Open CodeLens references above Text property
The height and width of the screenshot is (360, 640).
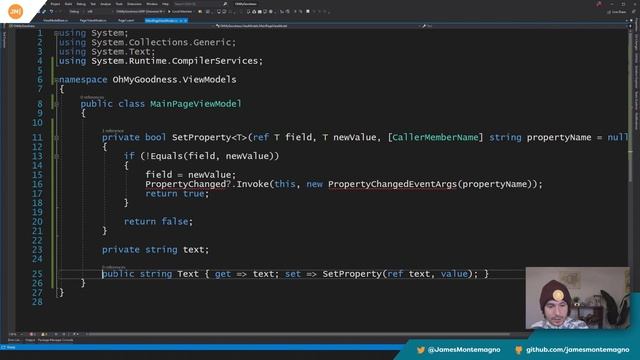(113, 267)
